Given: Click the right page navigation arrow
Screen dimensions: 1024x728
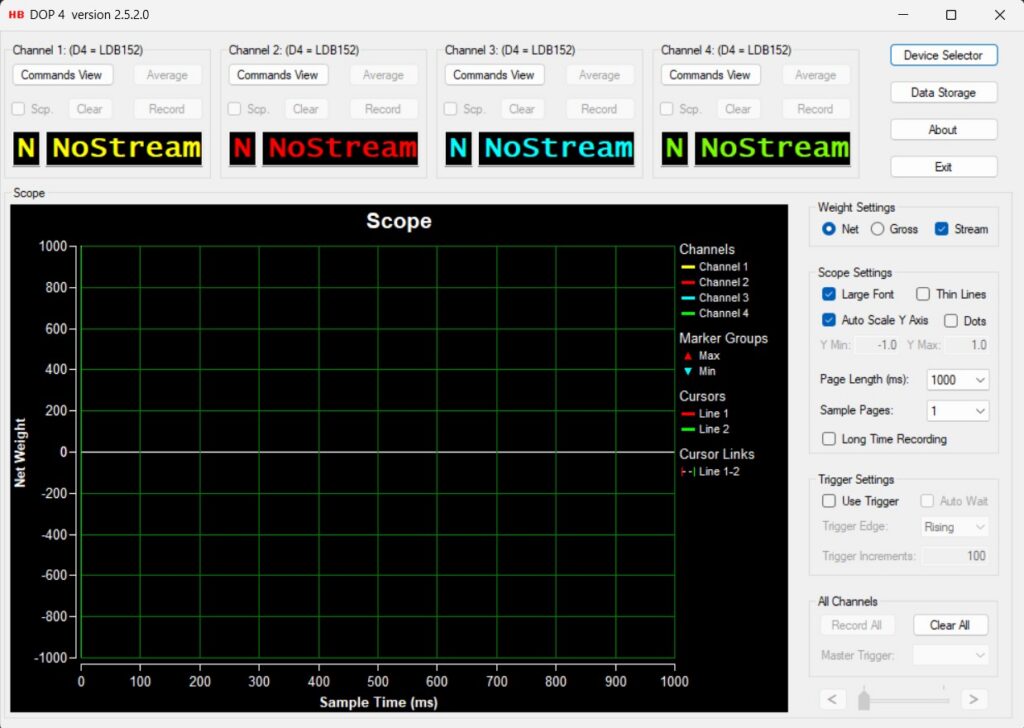Looking at the screenshot, I should coord(973,699).
